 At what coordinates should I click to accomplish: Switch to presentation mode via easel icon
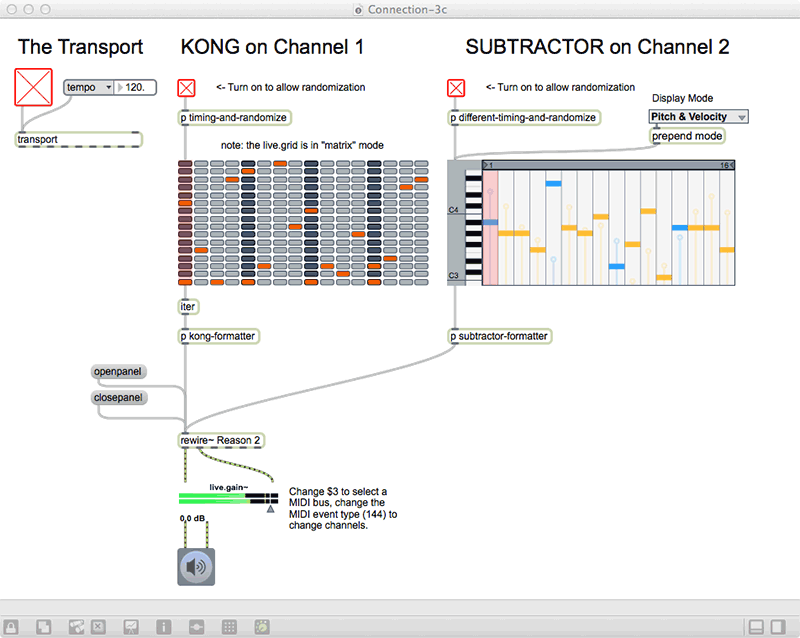tap(131, 627)
